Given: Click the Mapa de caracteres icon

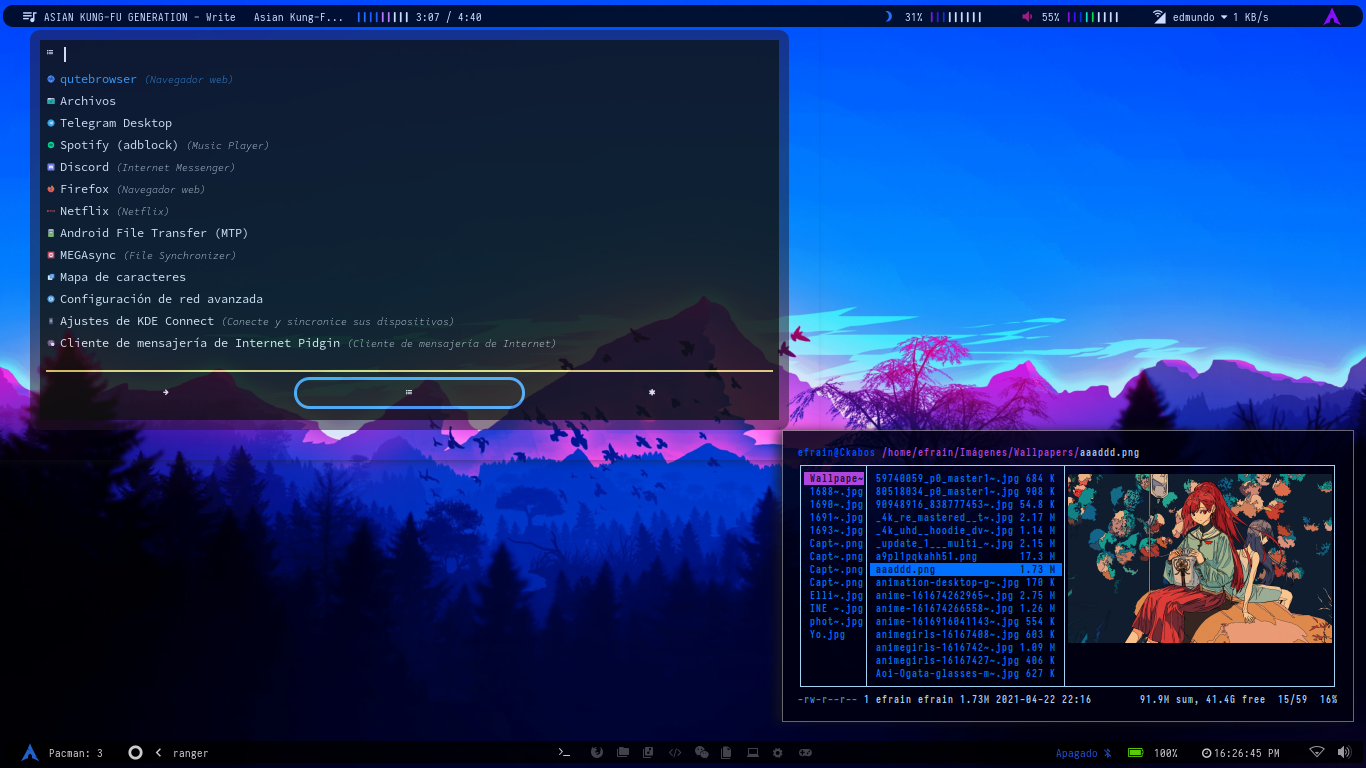Looking at the screenshot, I should coord(51,277).
